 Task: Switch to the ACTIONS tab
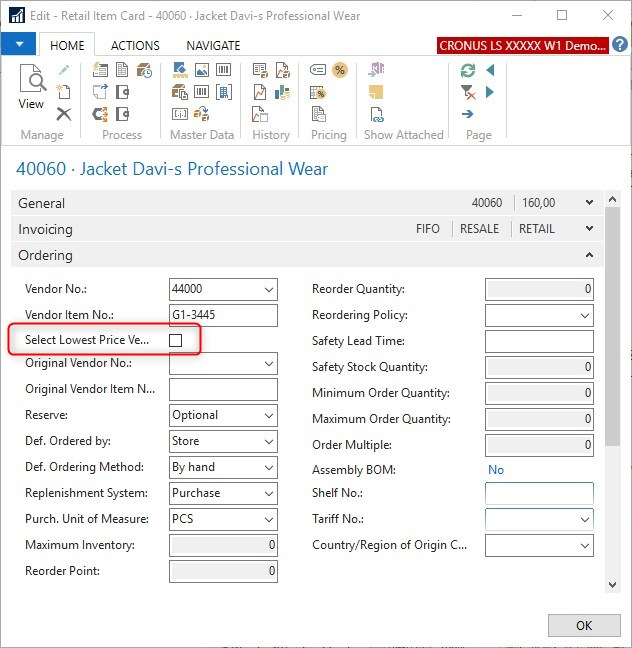[x=135, y=46]
